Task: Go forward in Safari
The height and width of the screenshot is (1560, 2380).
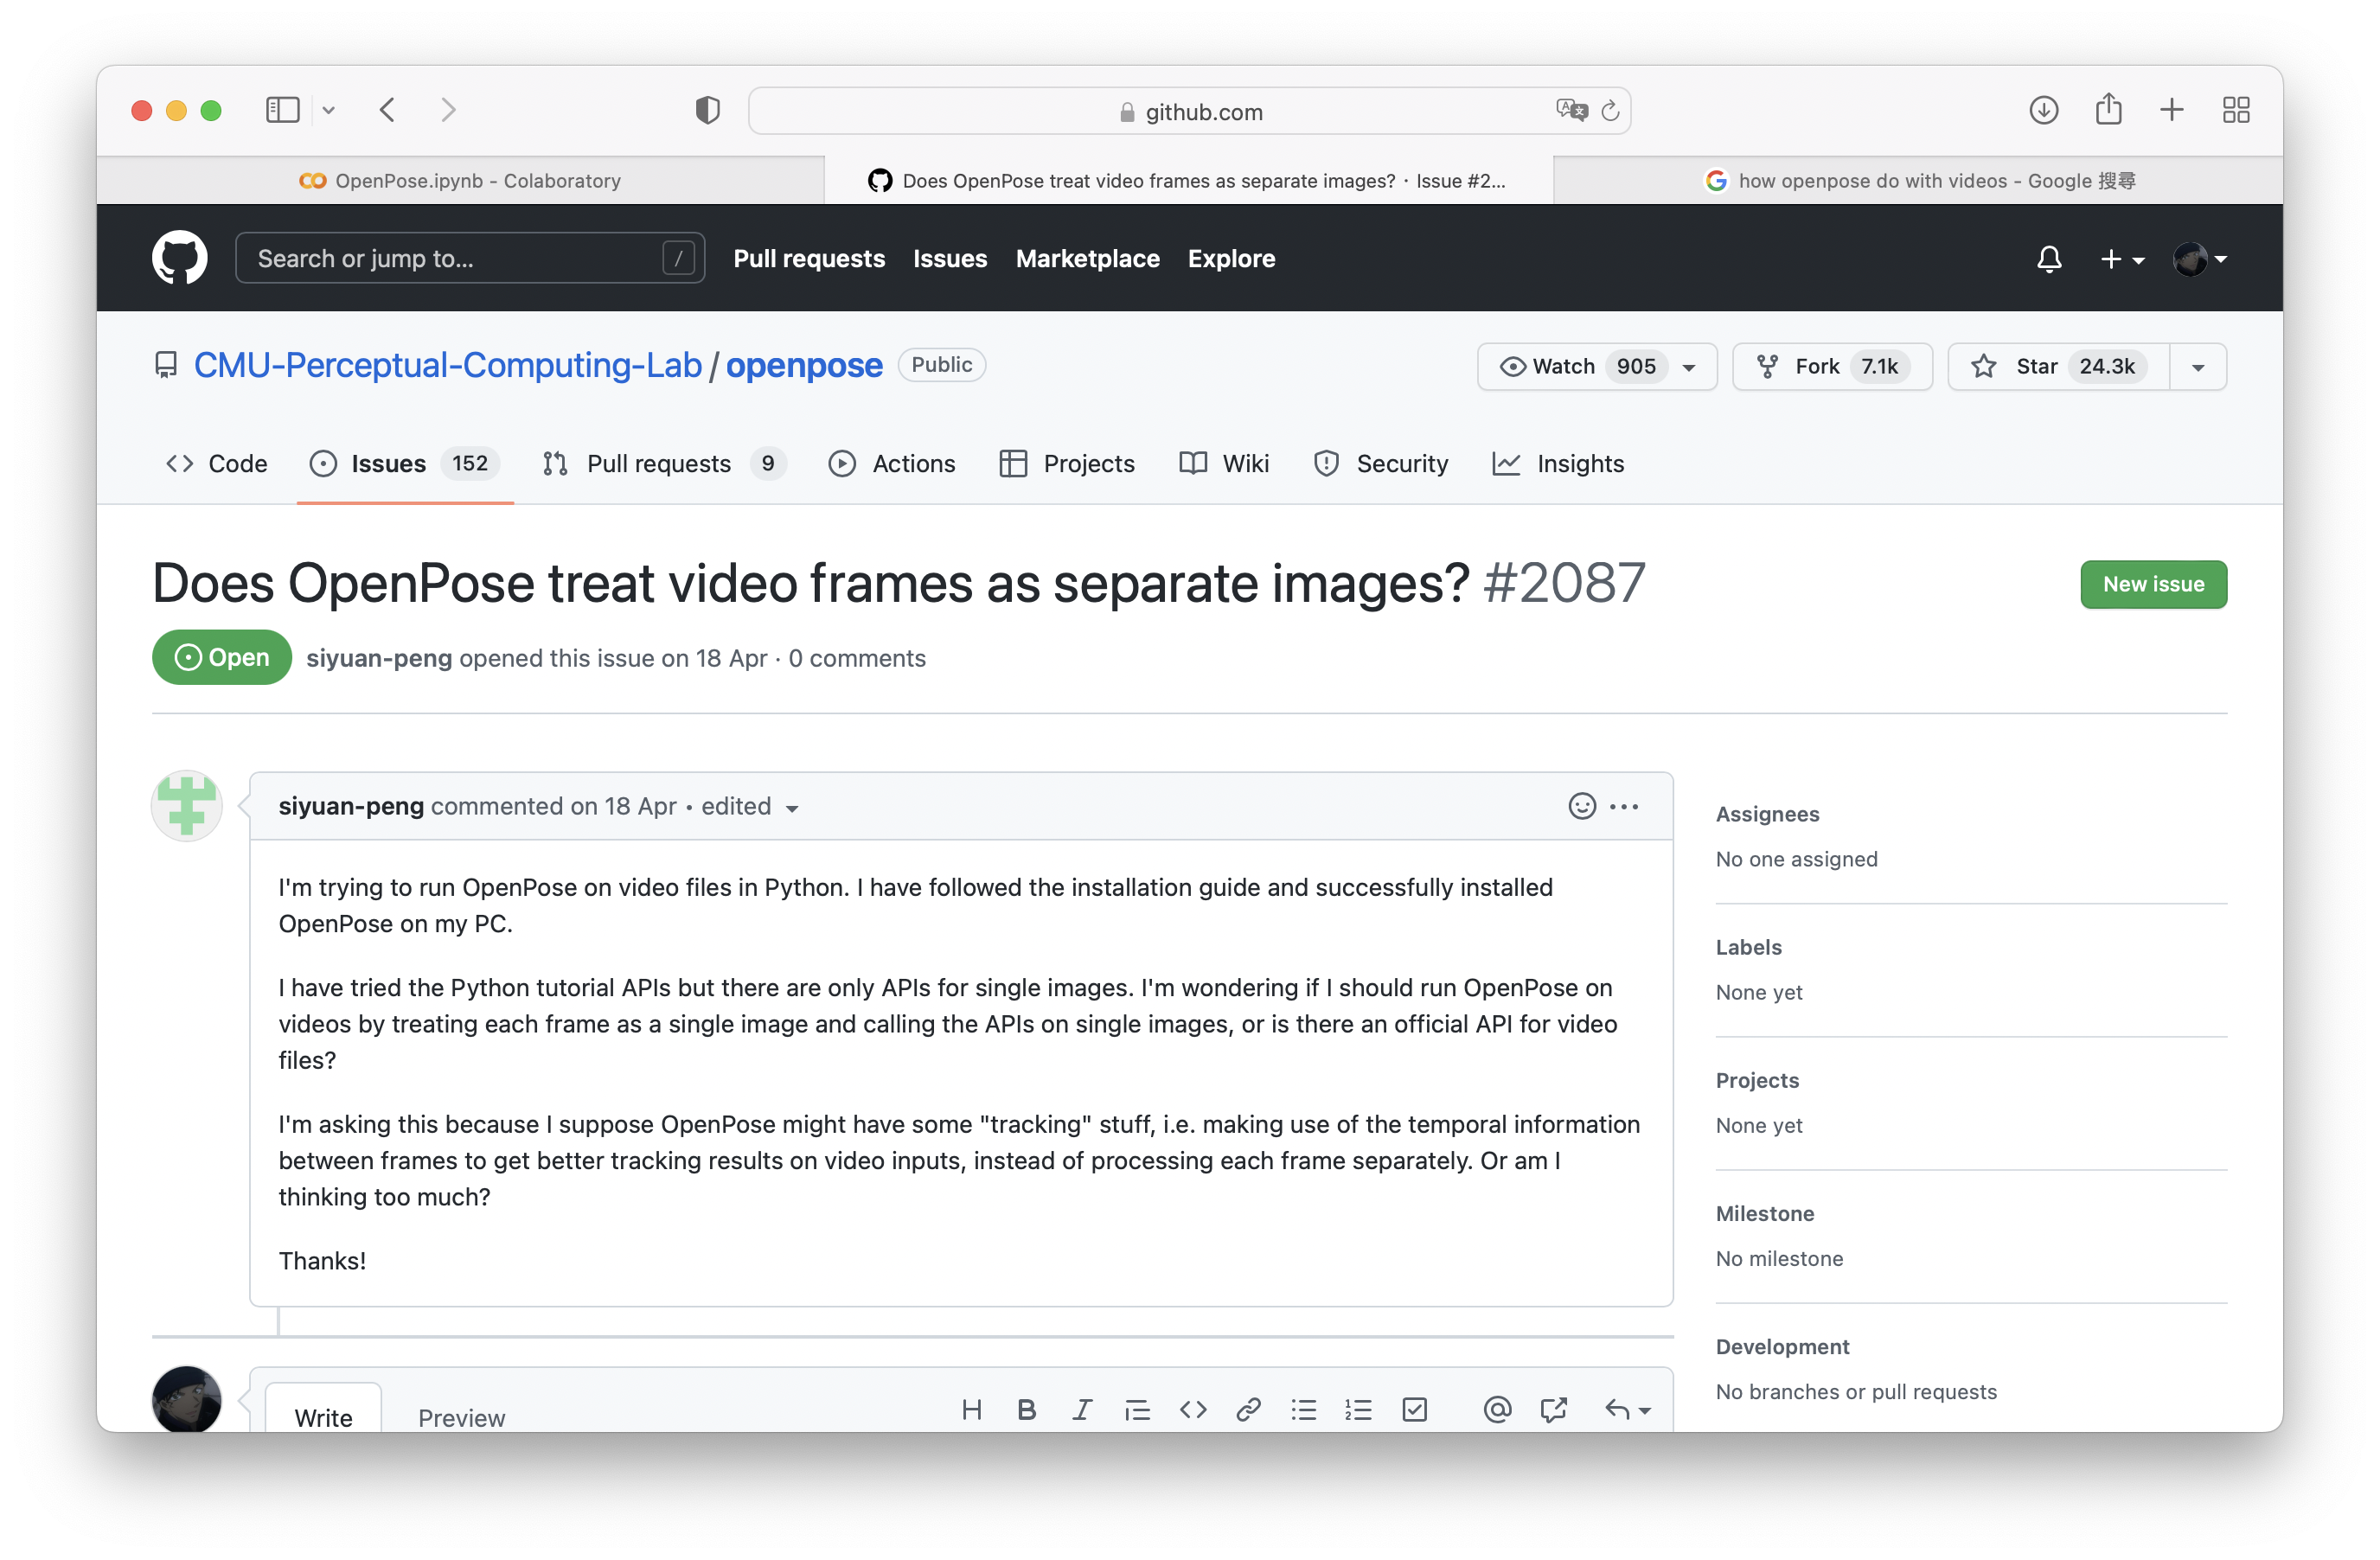Action: click(x=448, y=110)
